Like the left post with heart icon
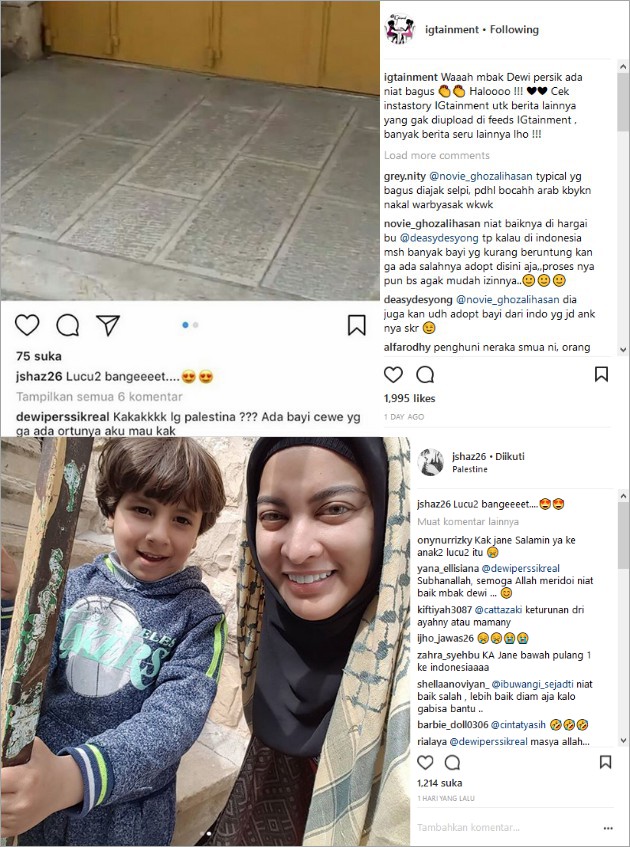This screenshot has height=847, width=630. click(27, 325)
